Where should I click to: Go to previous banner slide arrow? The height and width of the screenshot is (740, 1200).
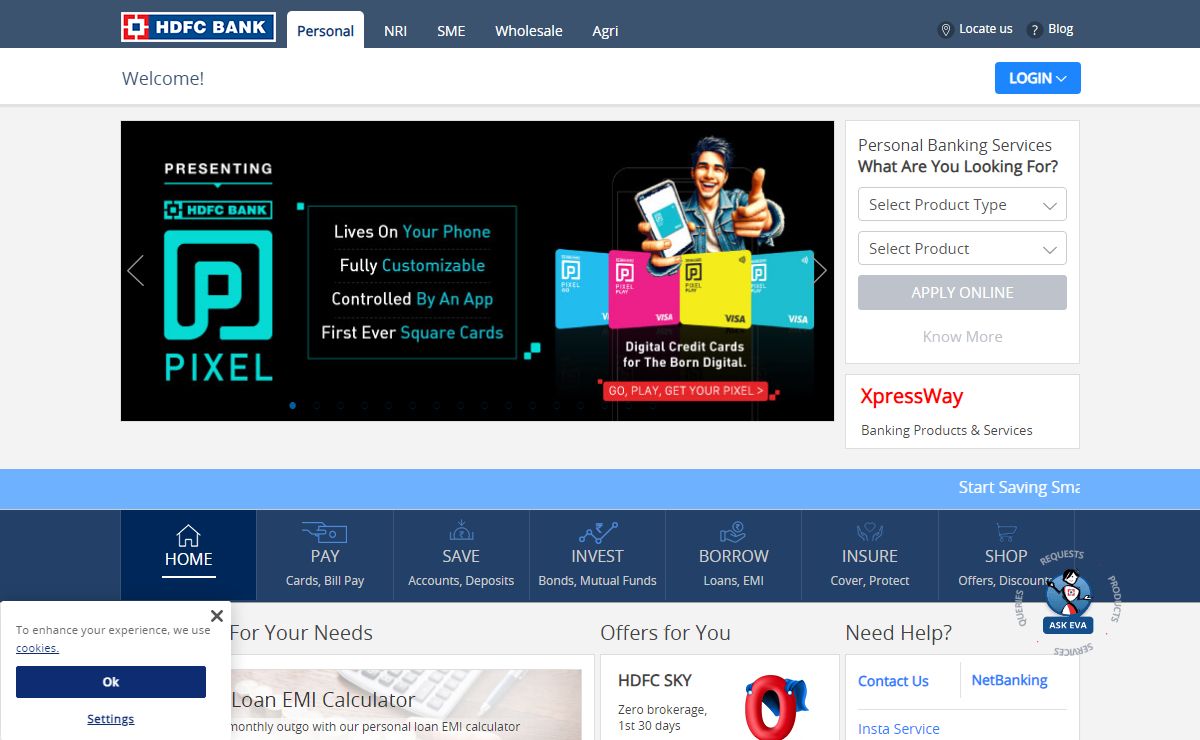coord(136,270)
